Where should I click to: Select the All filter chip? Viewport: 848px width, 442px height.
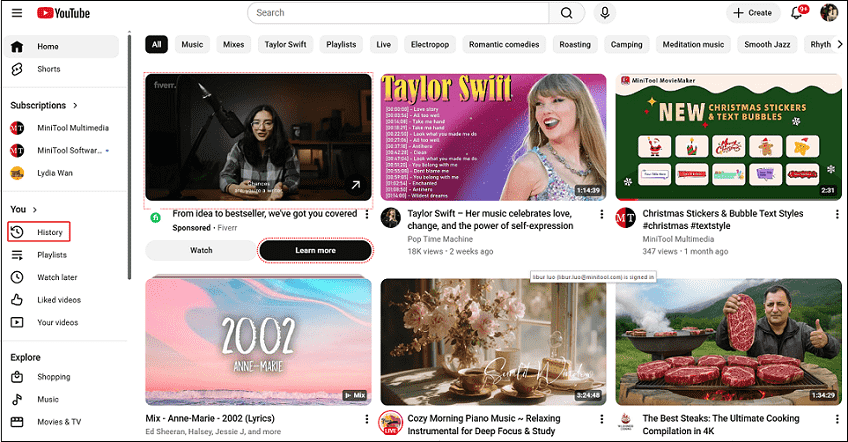pyautogui.click(x=156, y=44)
